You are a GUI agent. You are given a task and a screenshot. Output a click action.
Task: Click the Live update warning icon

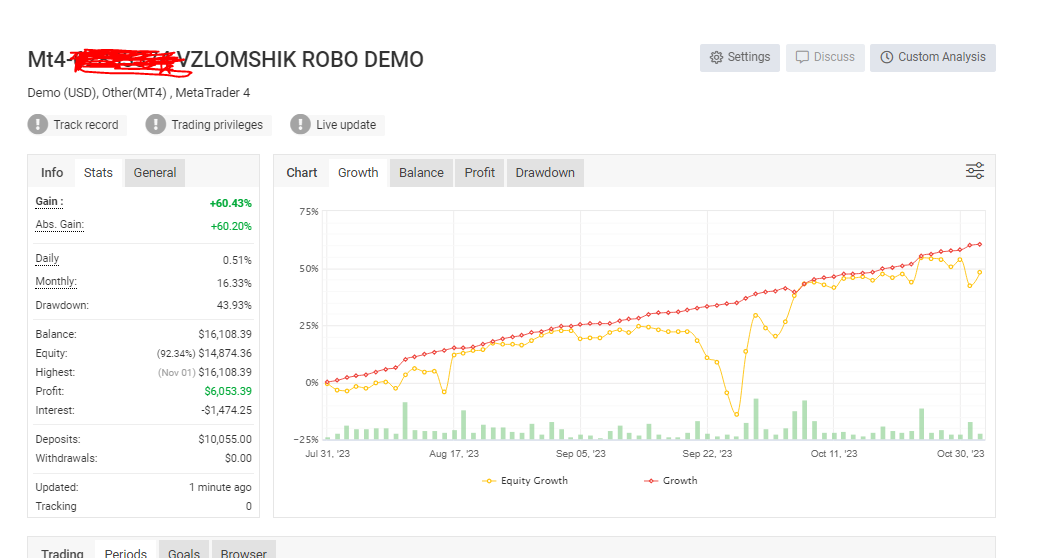(x=300, y=125)
